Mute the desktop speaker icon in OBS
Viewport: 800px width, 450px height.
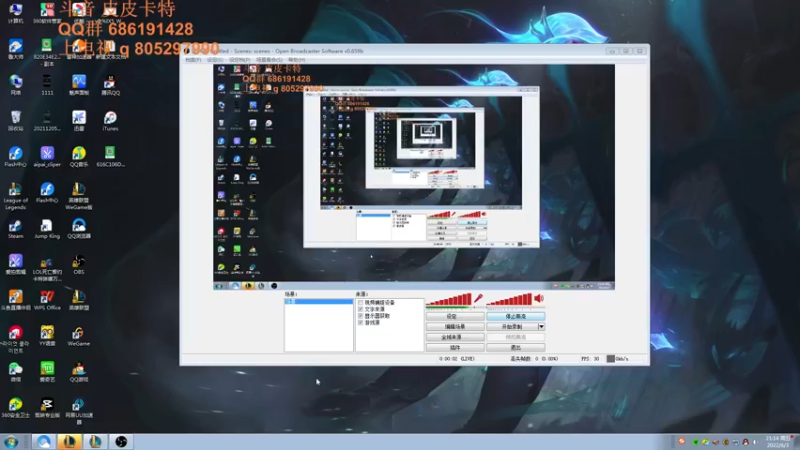click(x=539, y=298)
